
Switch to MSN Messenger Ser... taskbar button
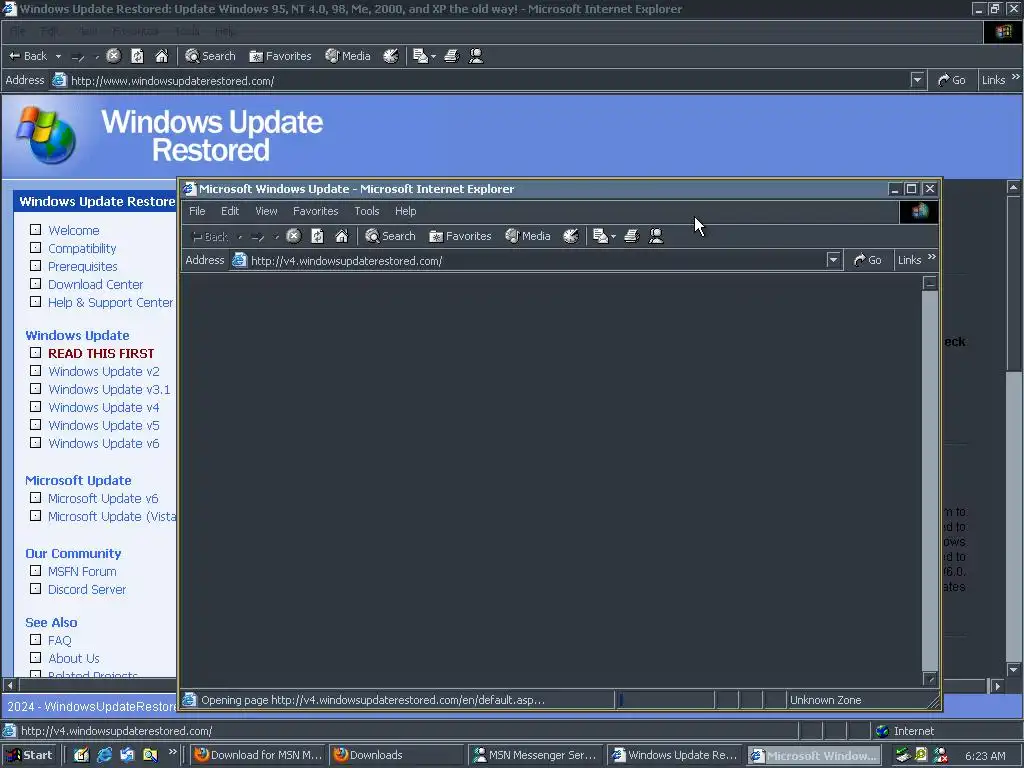click(x=536, y=756)
